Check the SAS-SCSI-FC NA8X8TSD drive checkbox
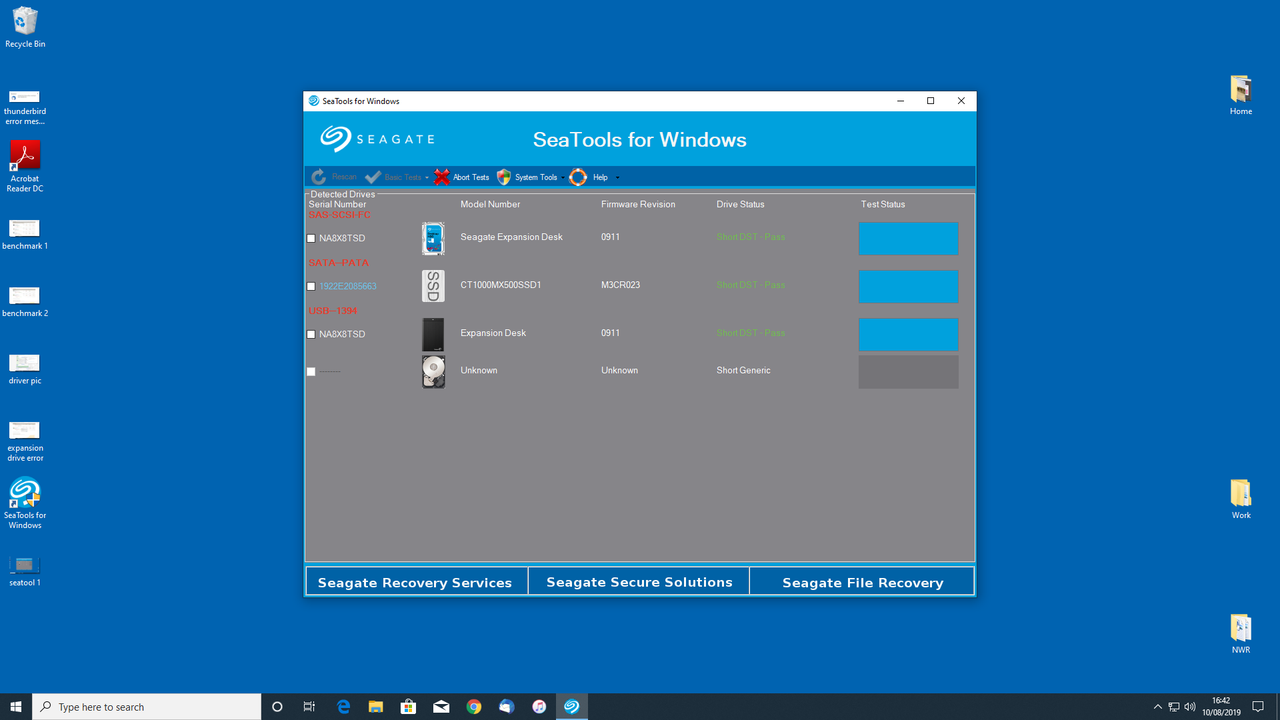Image resolution: width=1280 pixels, height=720 pixels. (311, 239)
